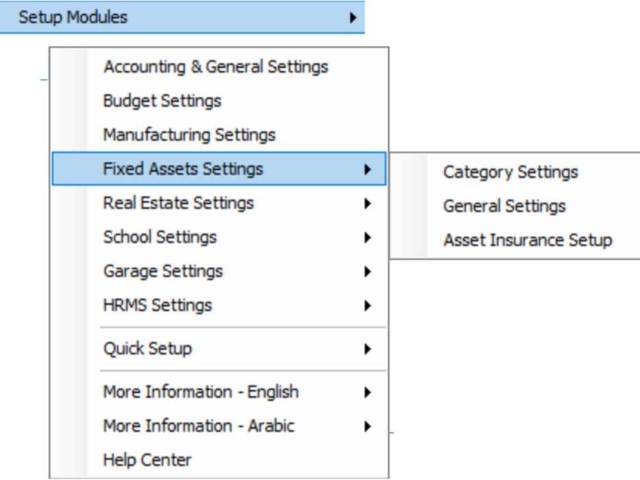This screenshot has height=480, width=640.
Task: Expand School Settings submenu arrow
Action: point(367,237)
